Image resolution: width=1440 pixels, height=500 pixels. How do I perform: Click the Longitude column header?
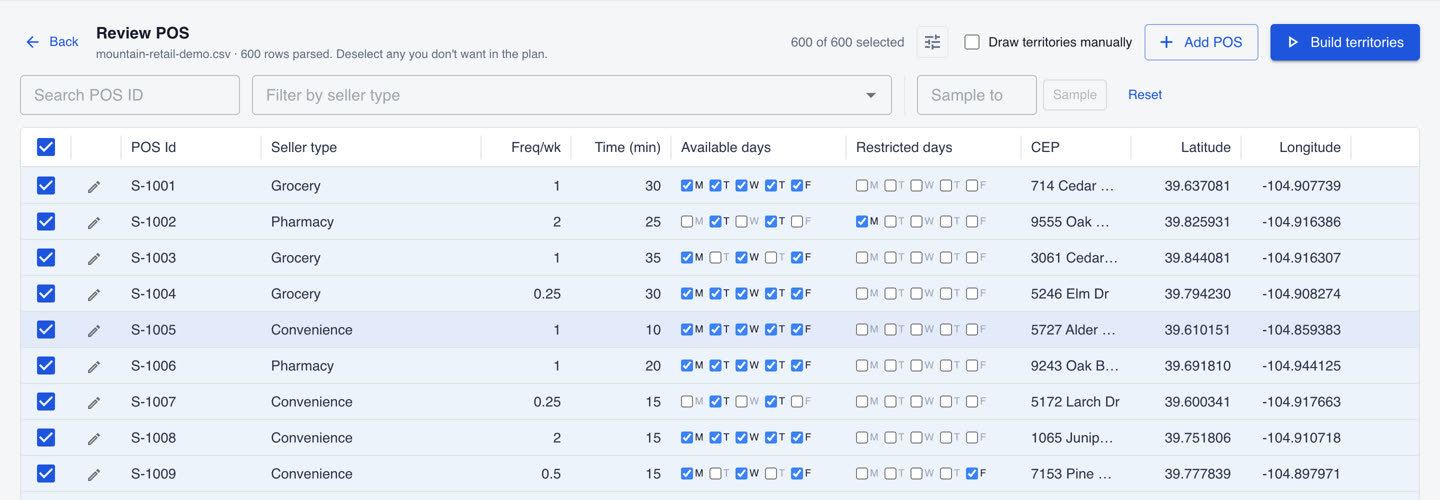[x=1310, y=147]
